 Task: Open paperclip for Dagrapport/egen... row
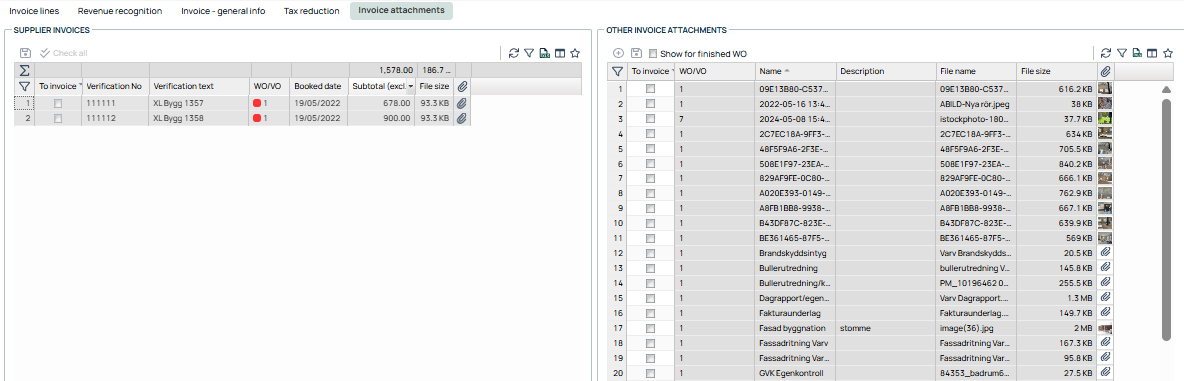point(1105,297)
